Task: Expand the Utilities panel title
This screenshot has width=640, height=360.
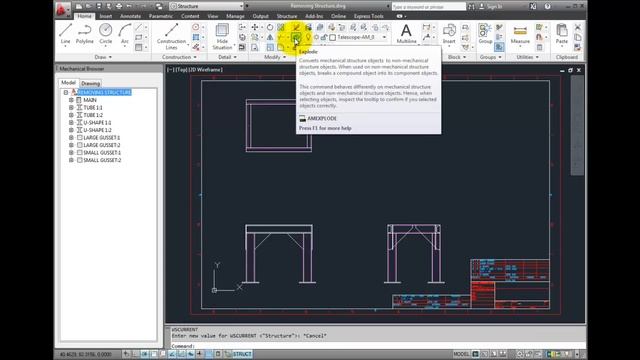Action: (527, 57)
